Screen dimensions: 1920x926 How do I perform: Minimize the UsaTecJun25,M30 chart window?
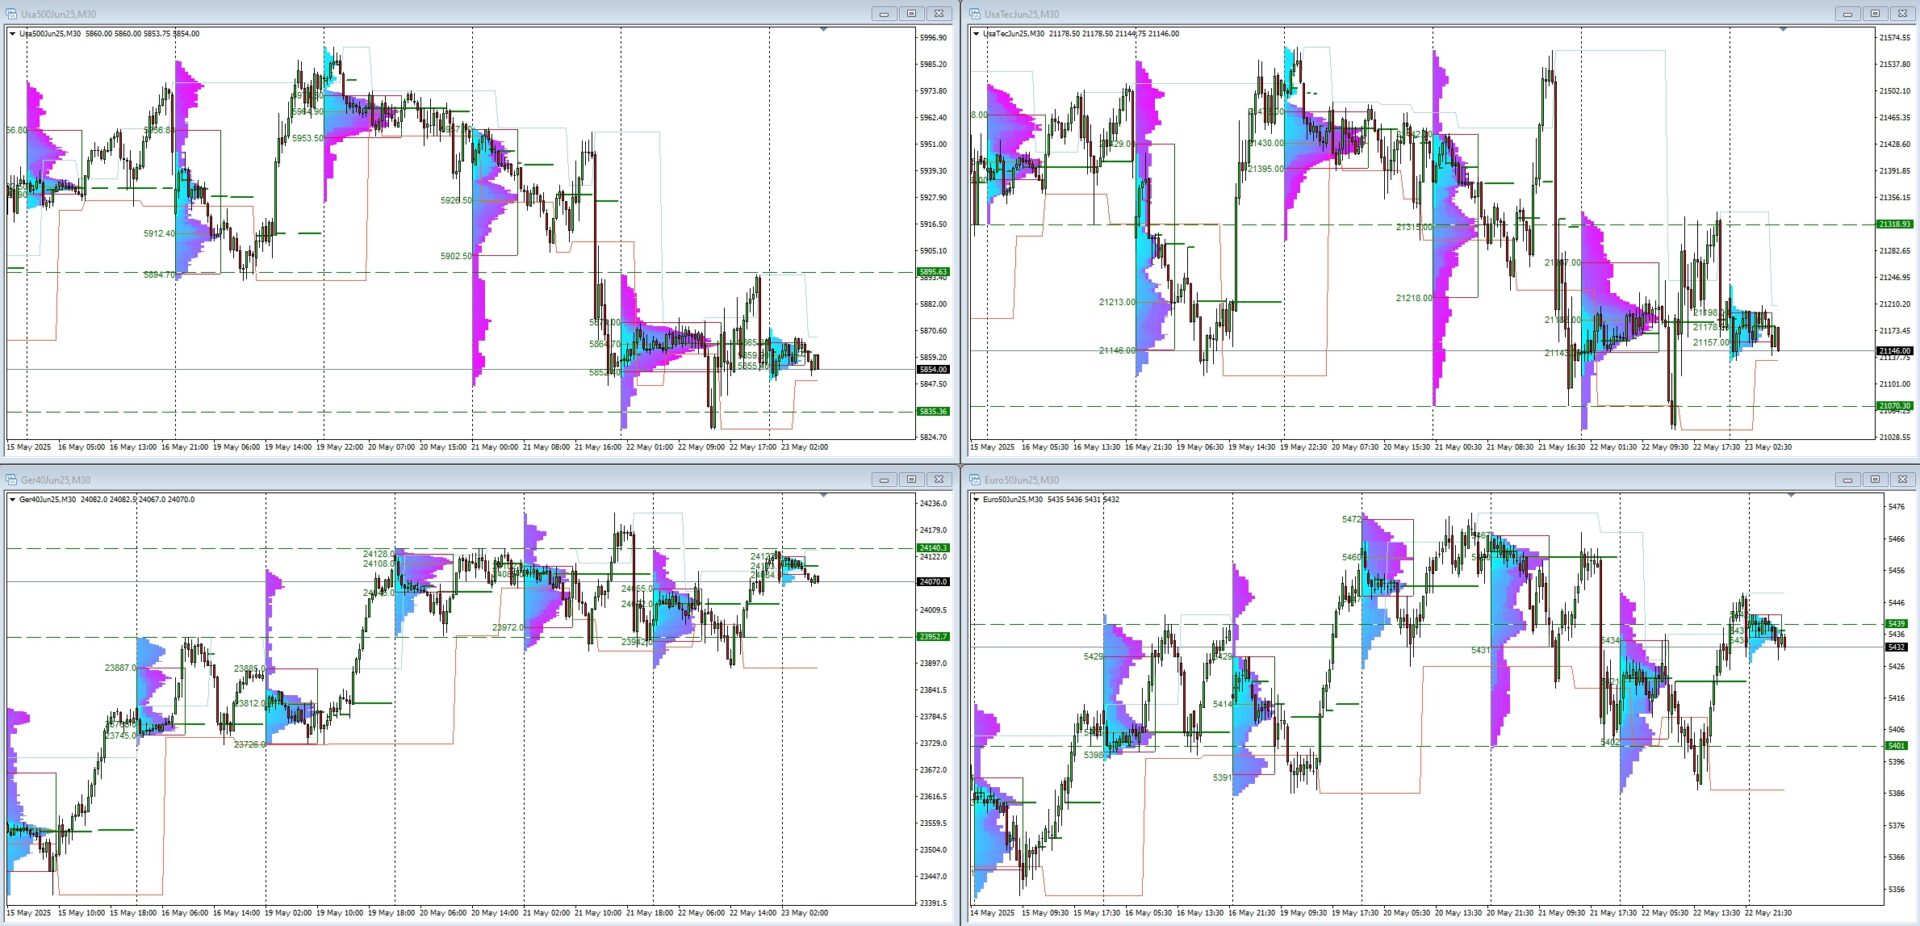pos(1848,14)
